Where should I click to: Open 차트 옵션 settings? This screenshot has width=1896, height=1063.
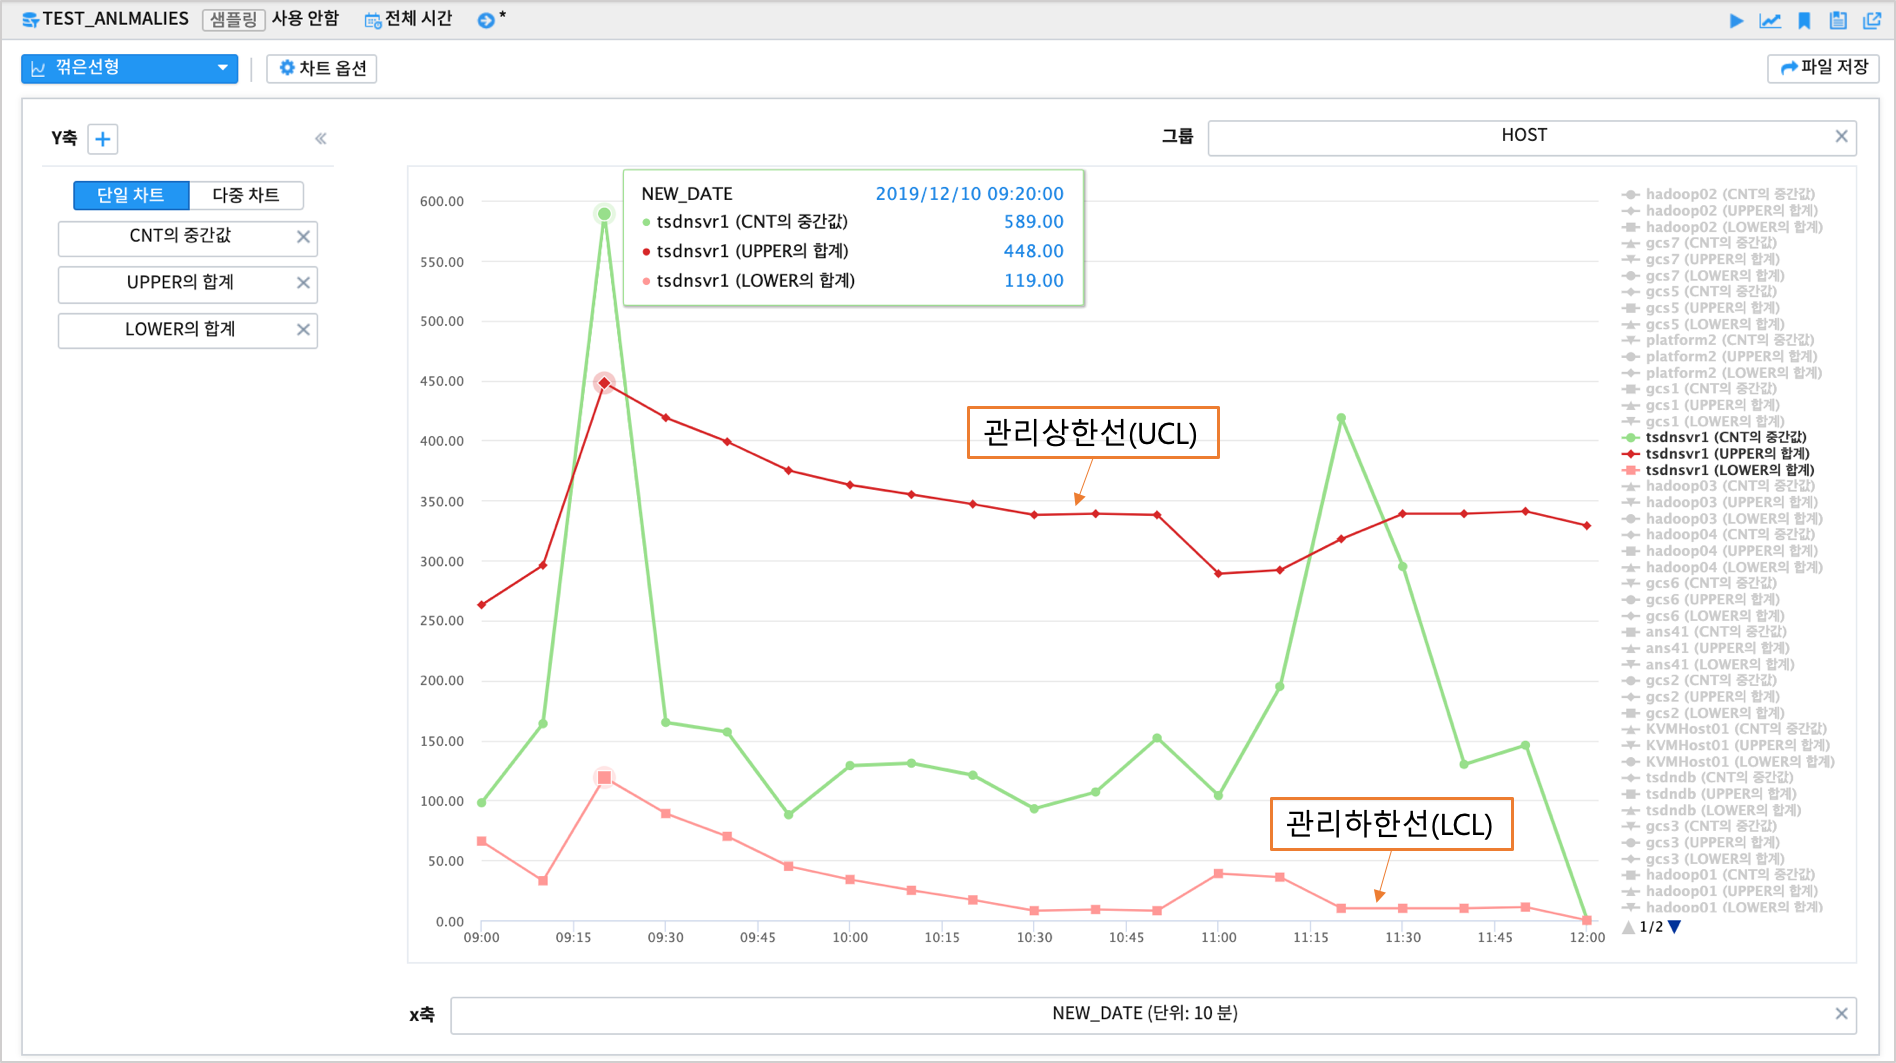click(x=322, y=68)
